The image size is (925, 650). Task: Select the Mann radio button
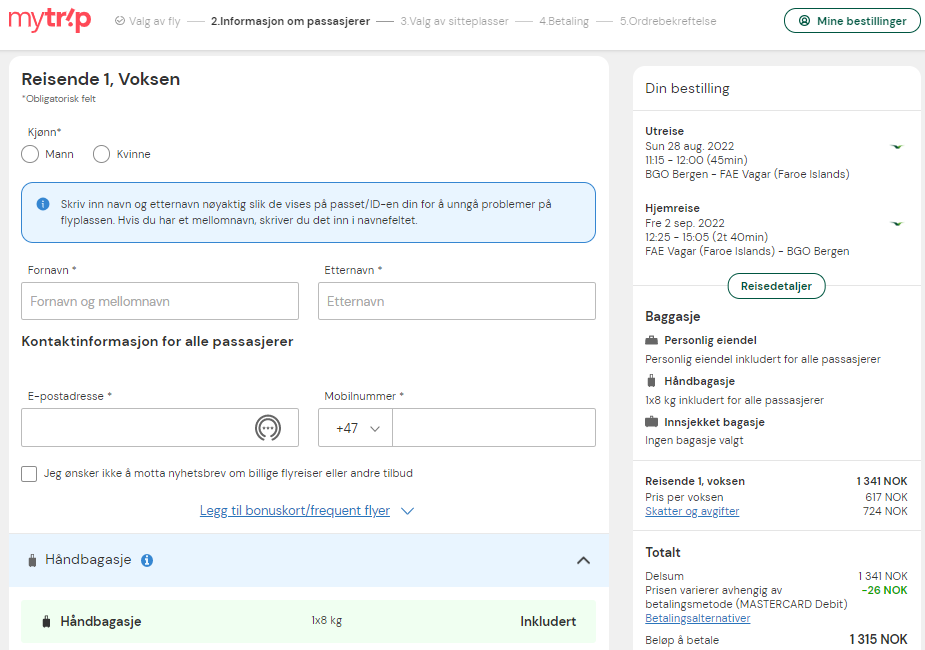30,154
